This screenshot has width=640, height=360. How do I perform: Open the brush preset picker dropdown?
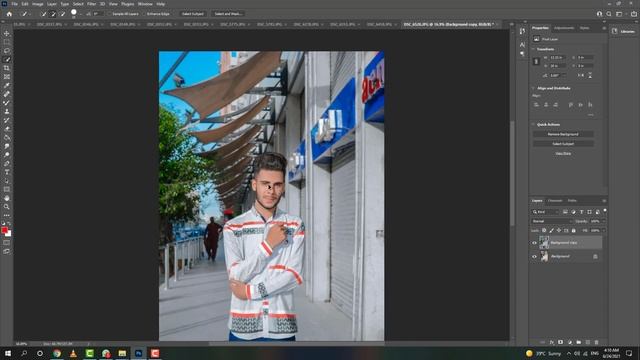80,14
